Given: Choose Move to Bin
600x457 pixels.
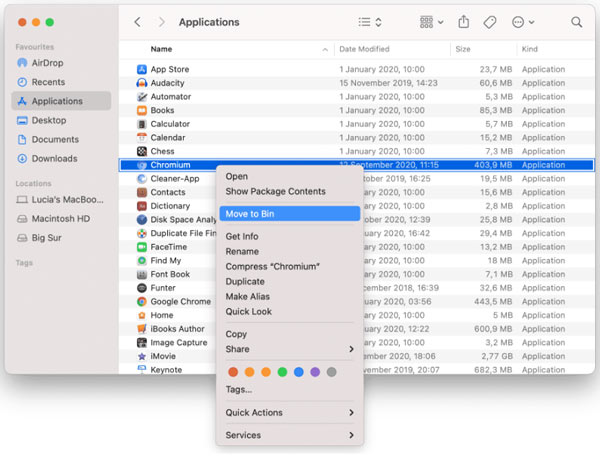Looking at the screenshot, I should point(290,214).
